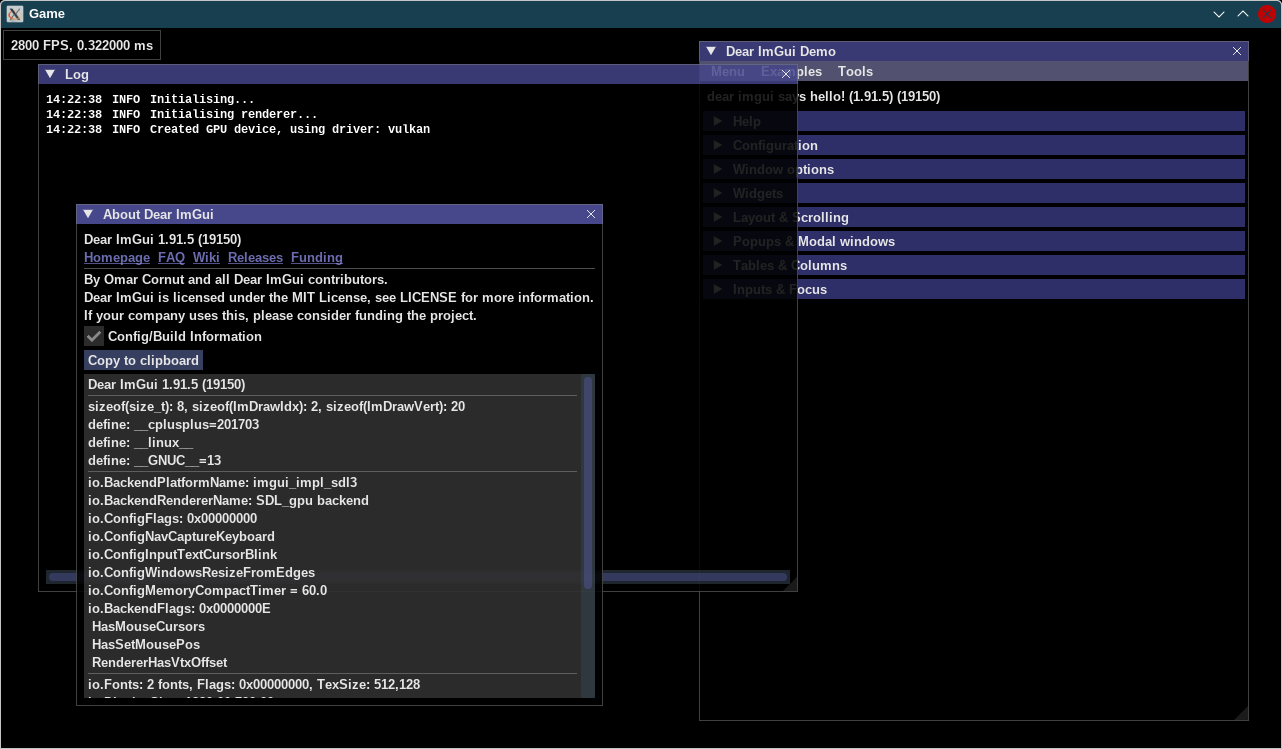Click the io.Fonts info line

click(254, 685)
